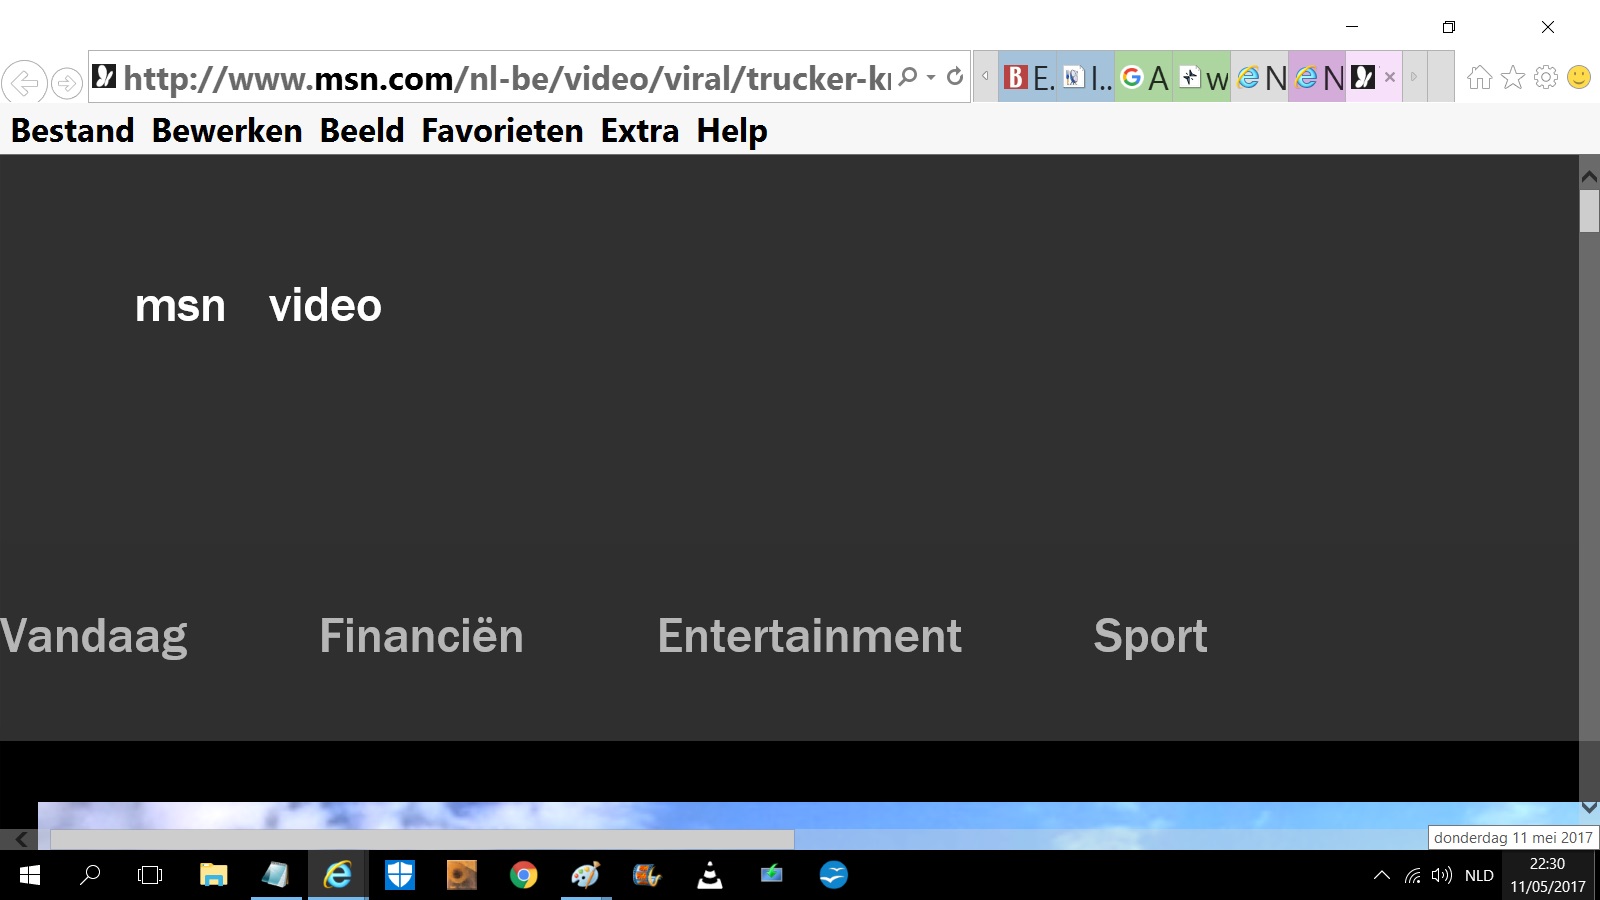The height and width of the screenshot is (900, 1600).
Task: Go forward with the browser forward arrow
Action: (x=67, y=83)
